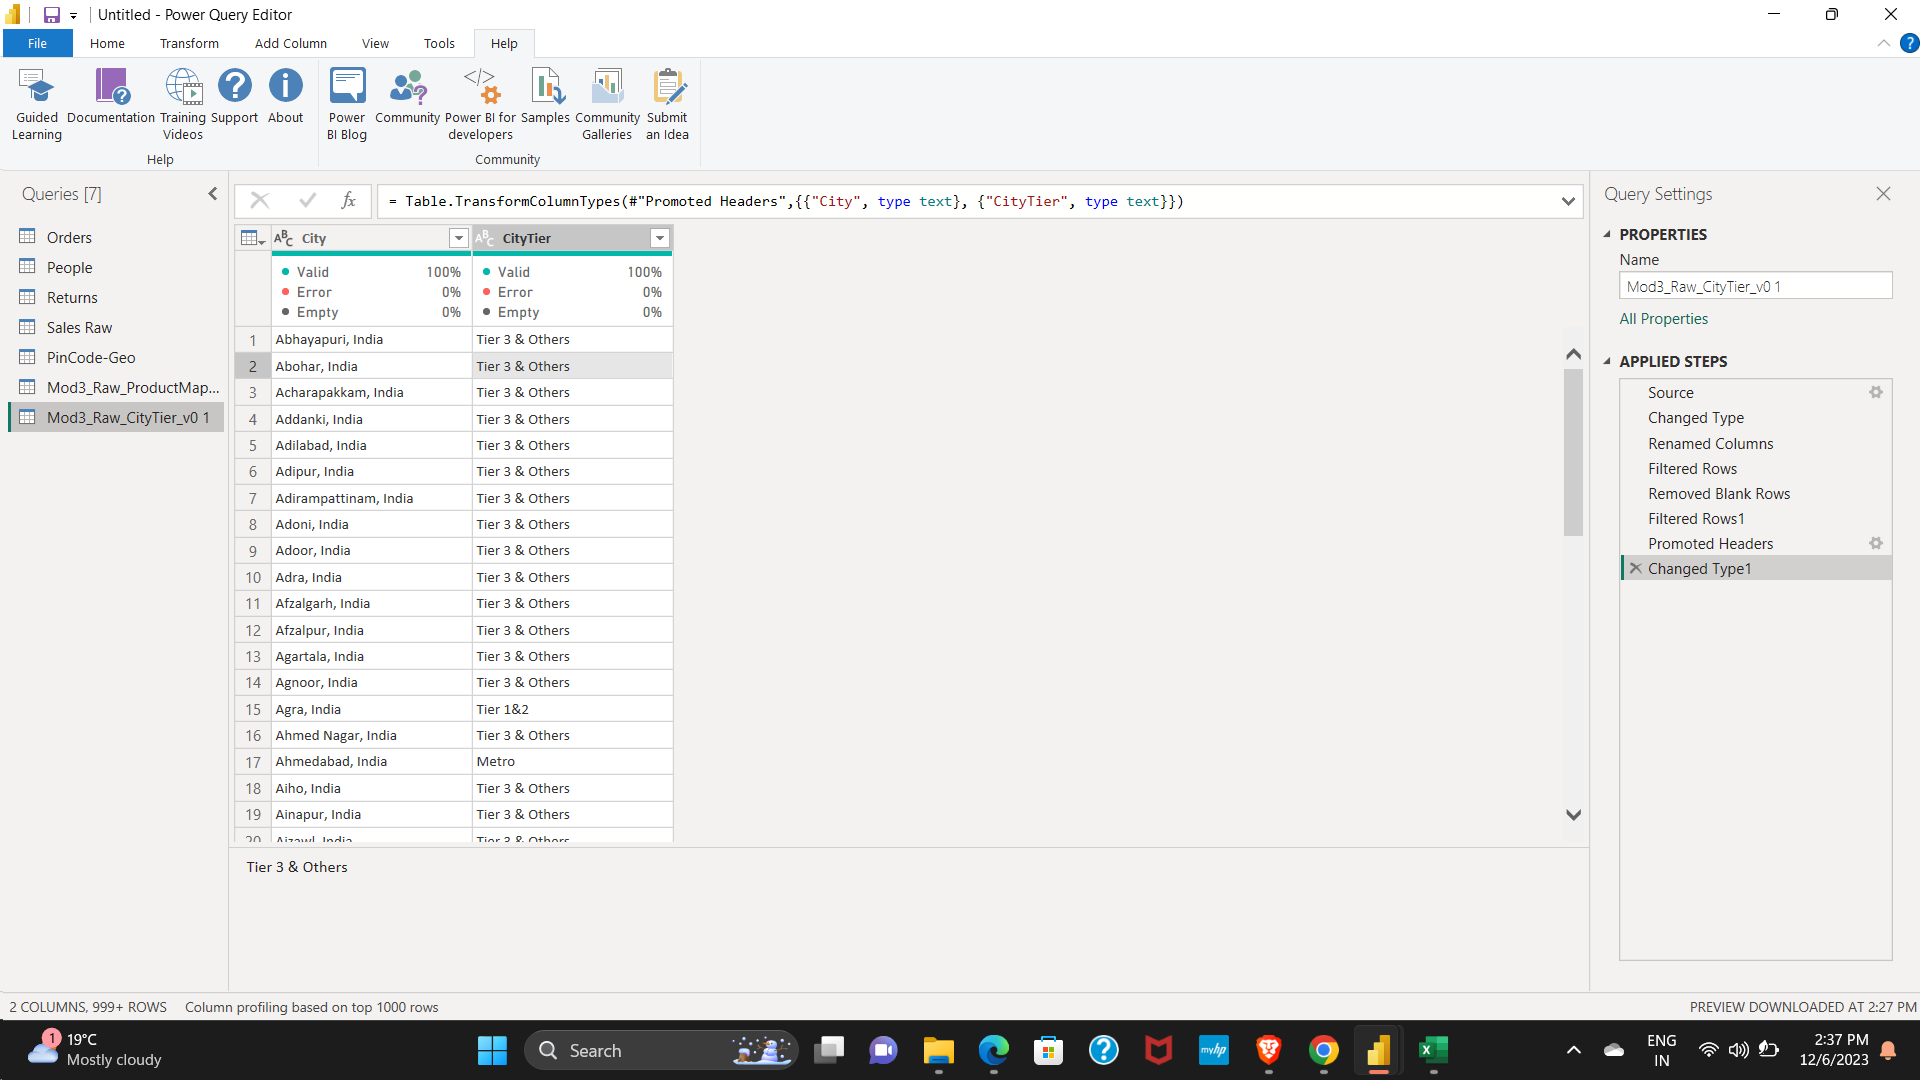
Task: Open File Explorer from taskbar
Action: pyautogui.click(x=938, y=1050)
